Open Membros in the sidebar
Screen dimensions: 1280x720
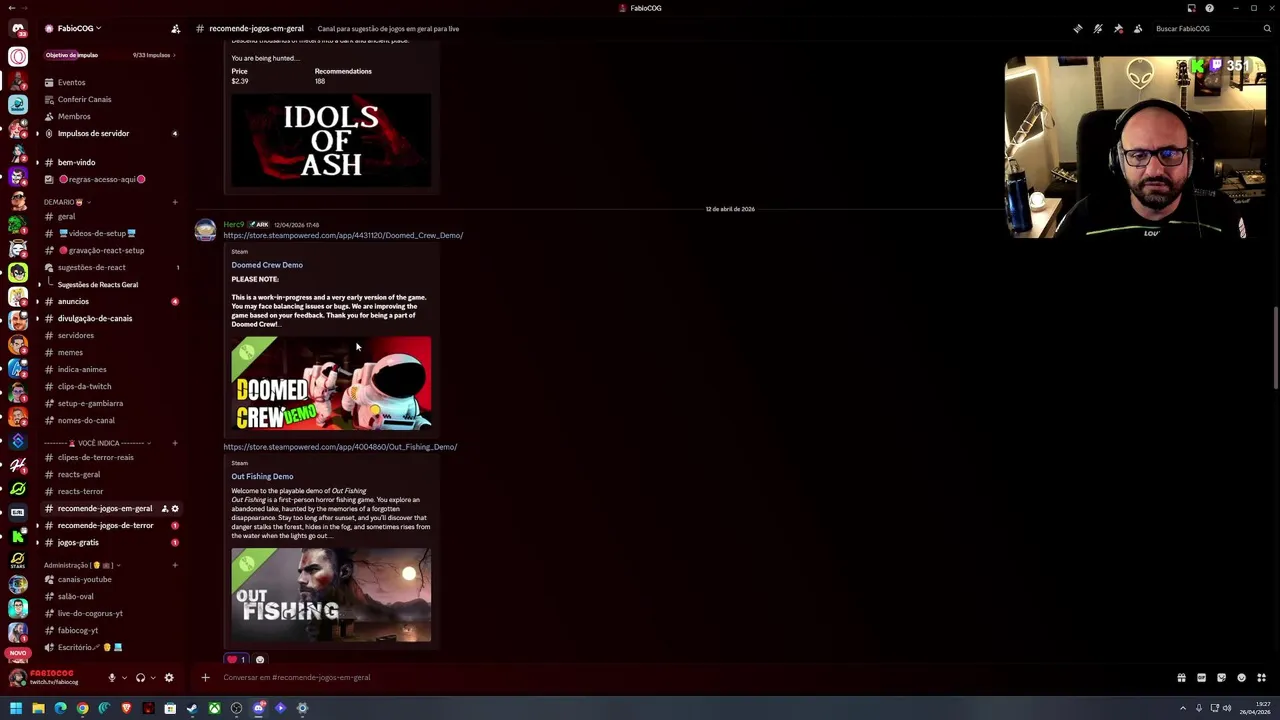[110, 116]
